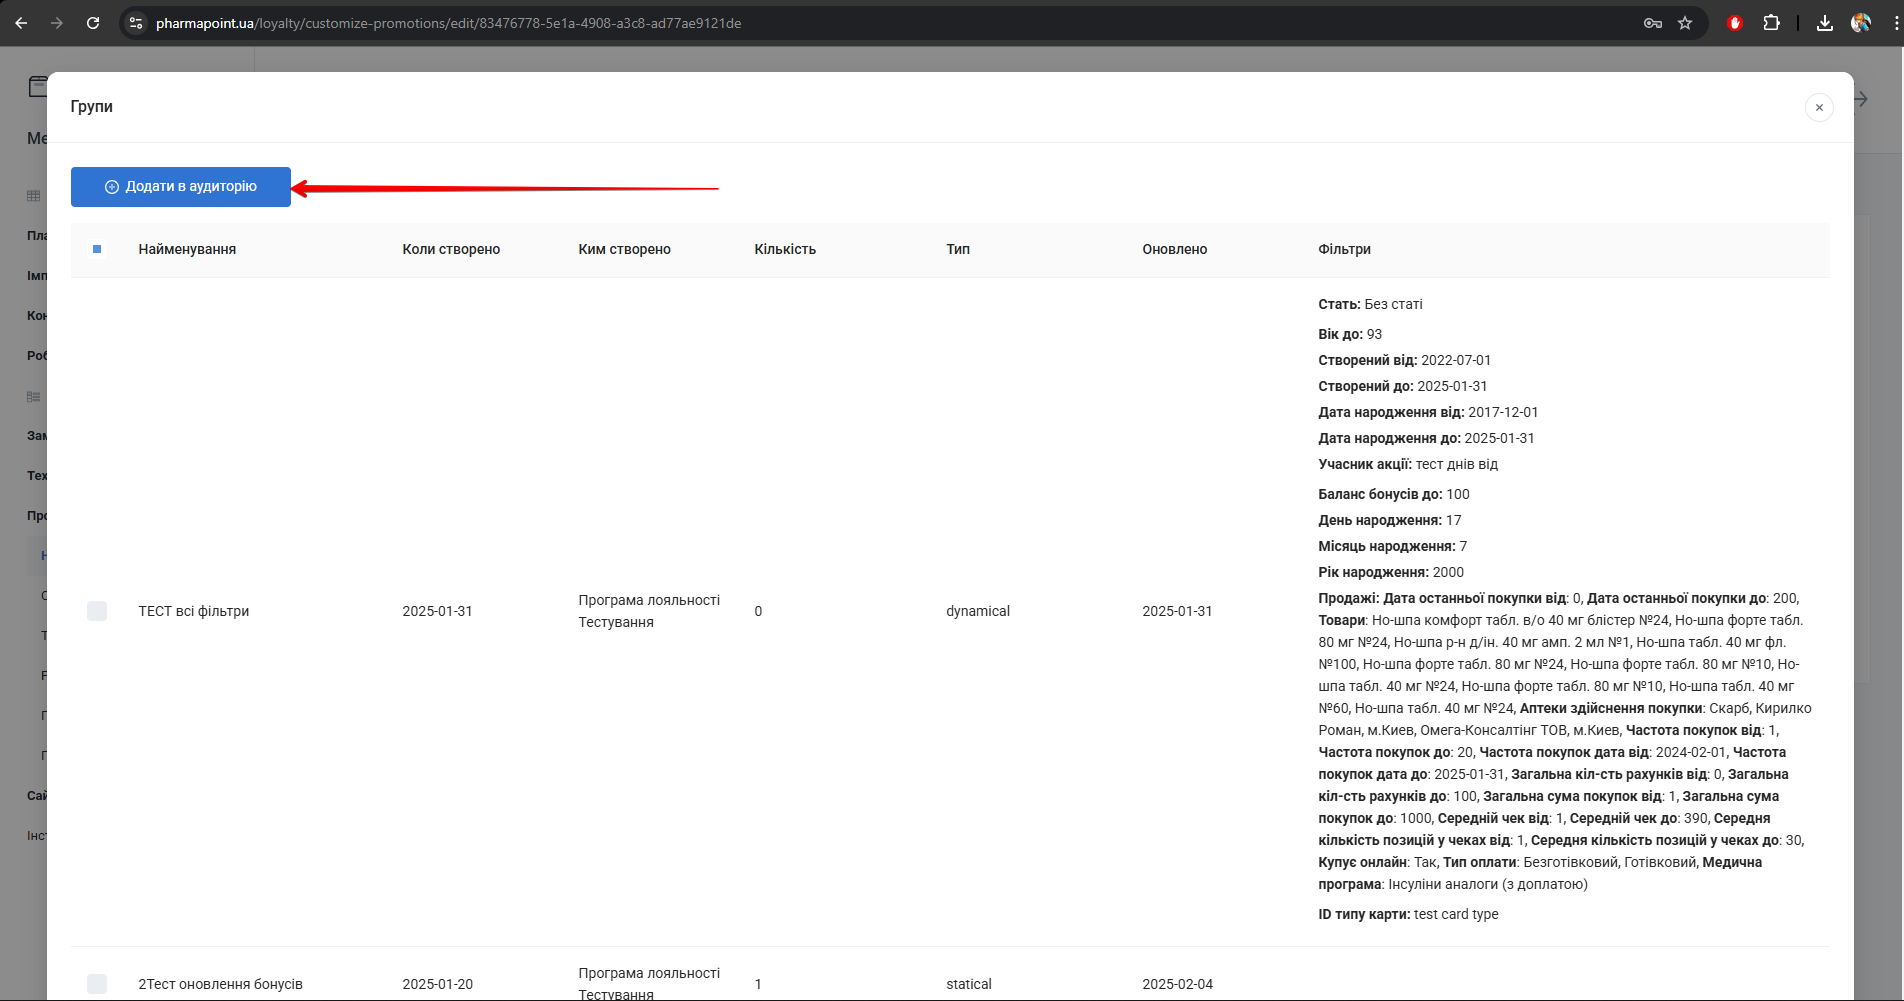Click the statical type cell

[969, 984]
